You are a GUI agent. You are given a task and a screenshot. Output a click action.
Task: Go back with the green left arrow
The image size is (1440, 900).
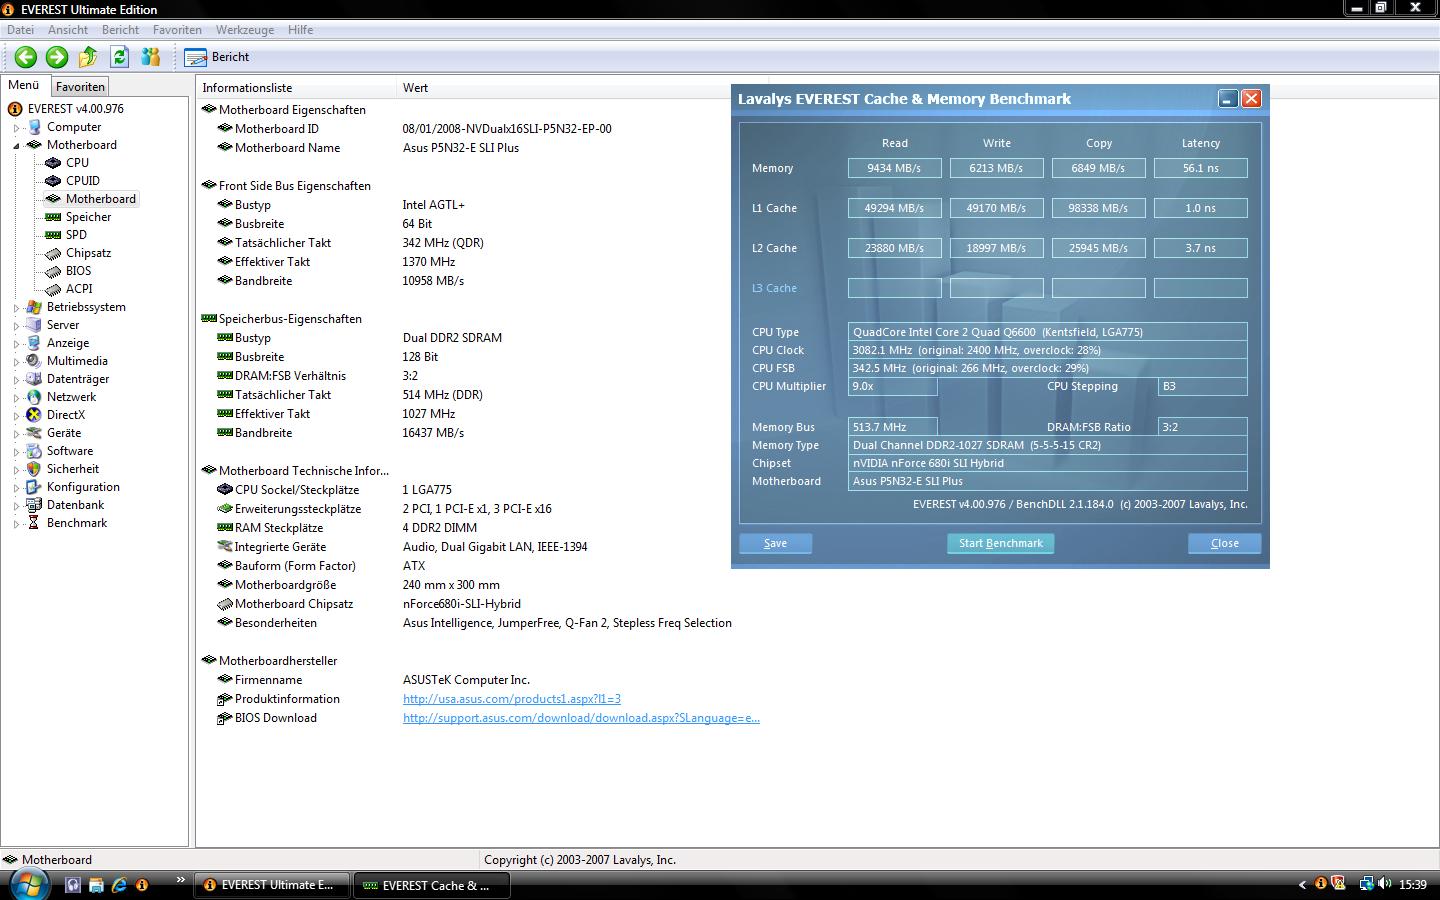pyautogui.click(x=26, y=57)
